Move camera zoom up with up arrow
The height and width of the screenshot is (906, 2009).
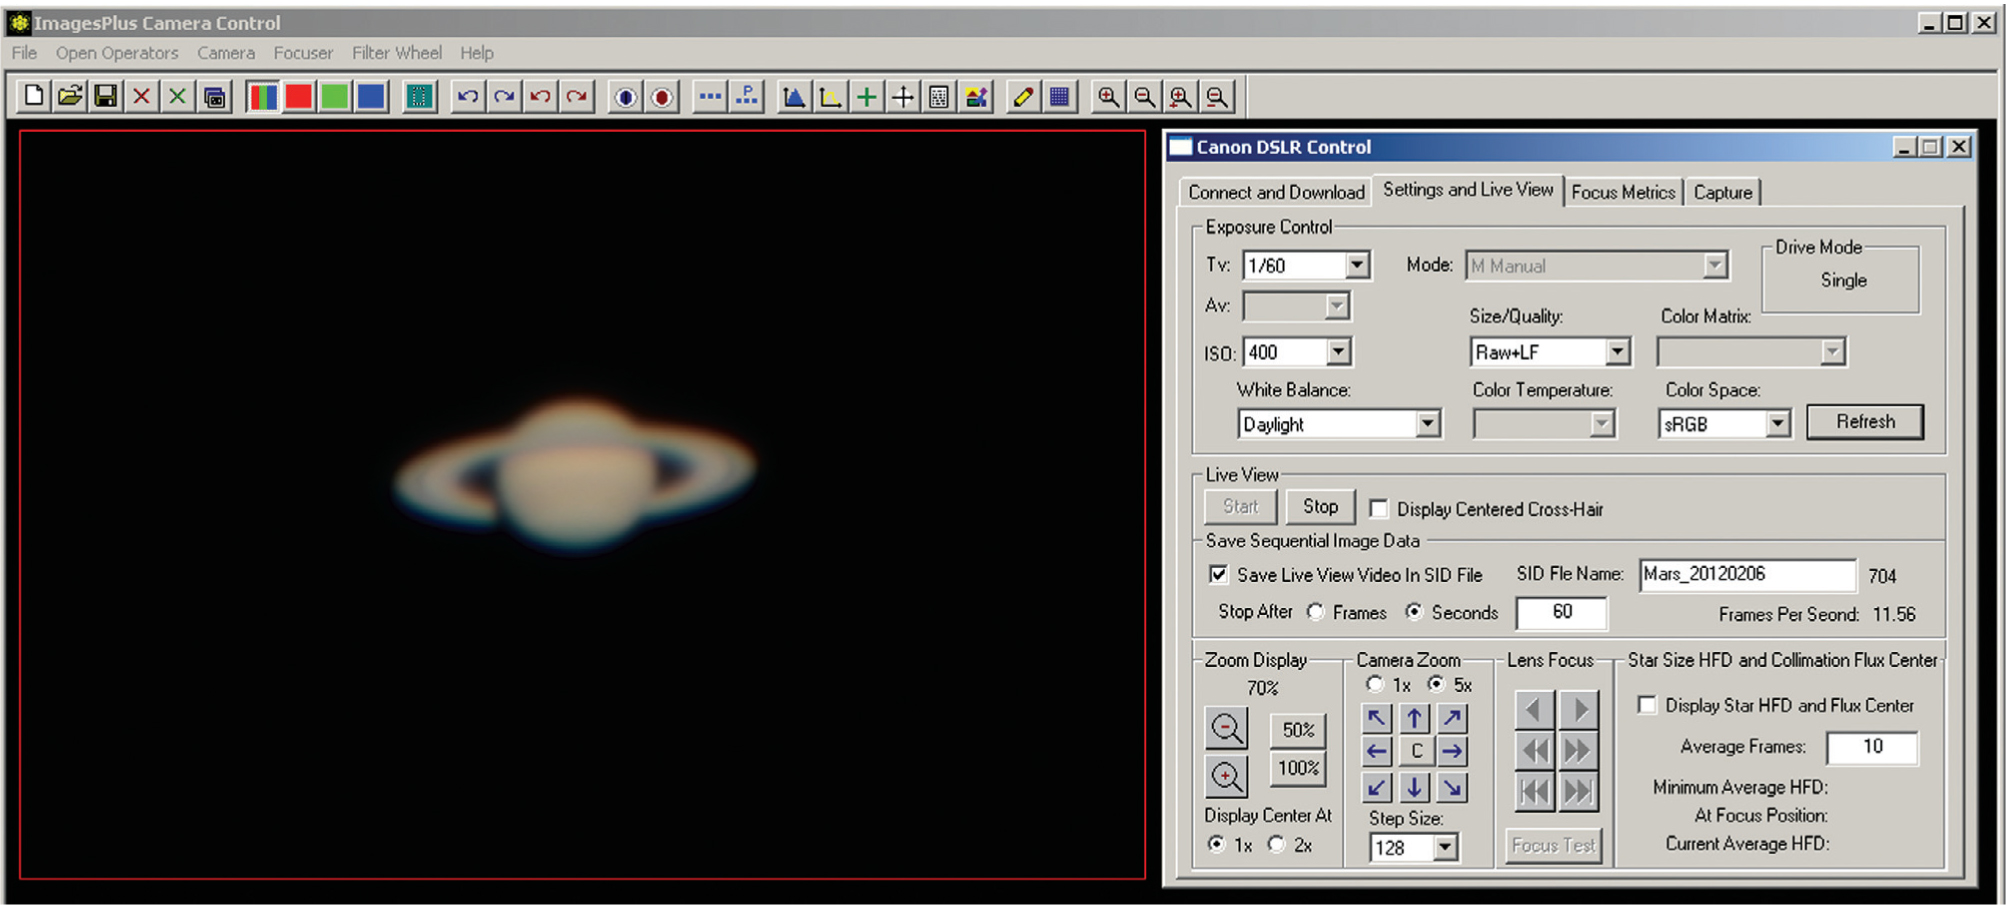pyautogui.click(x=1414, y=718)
